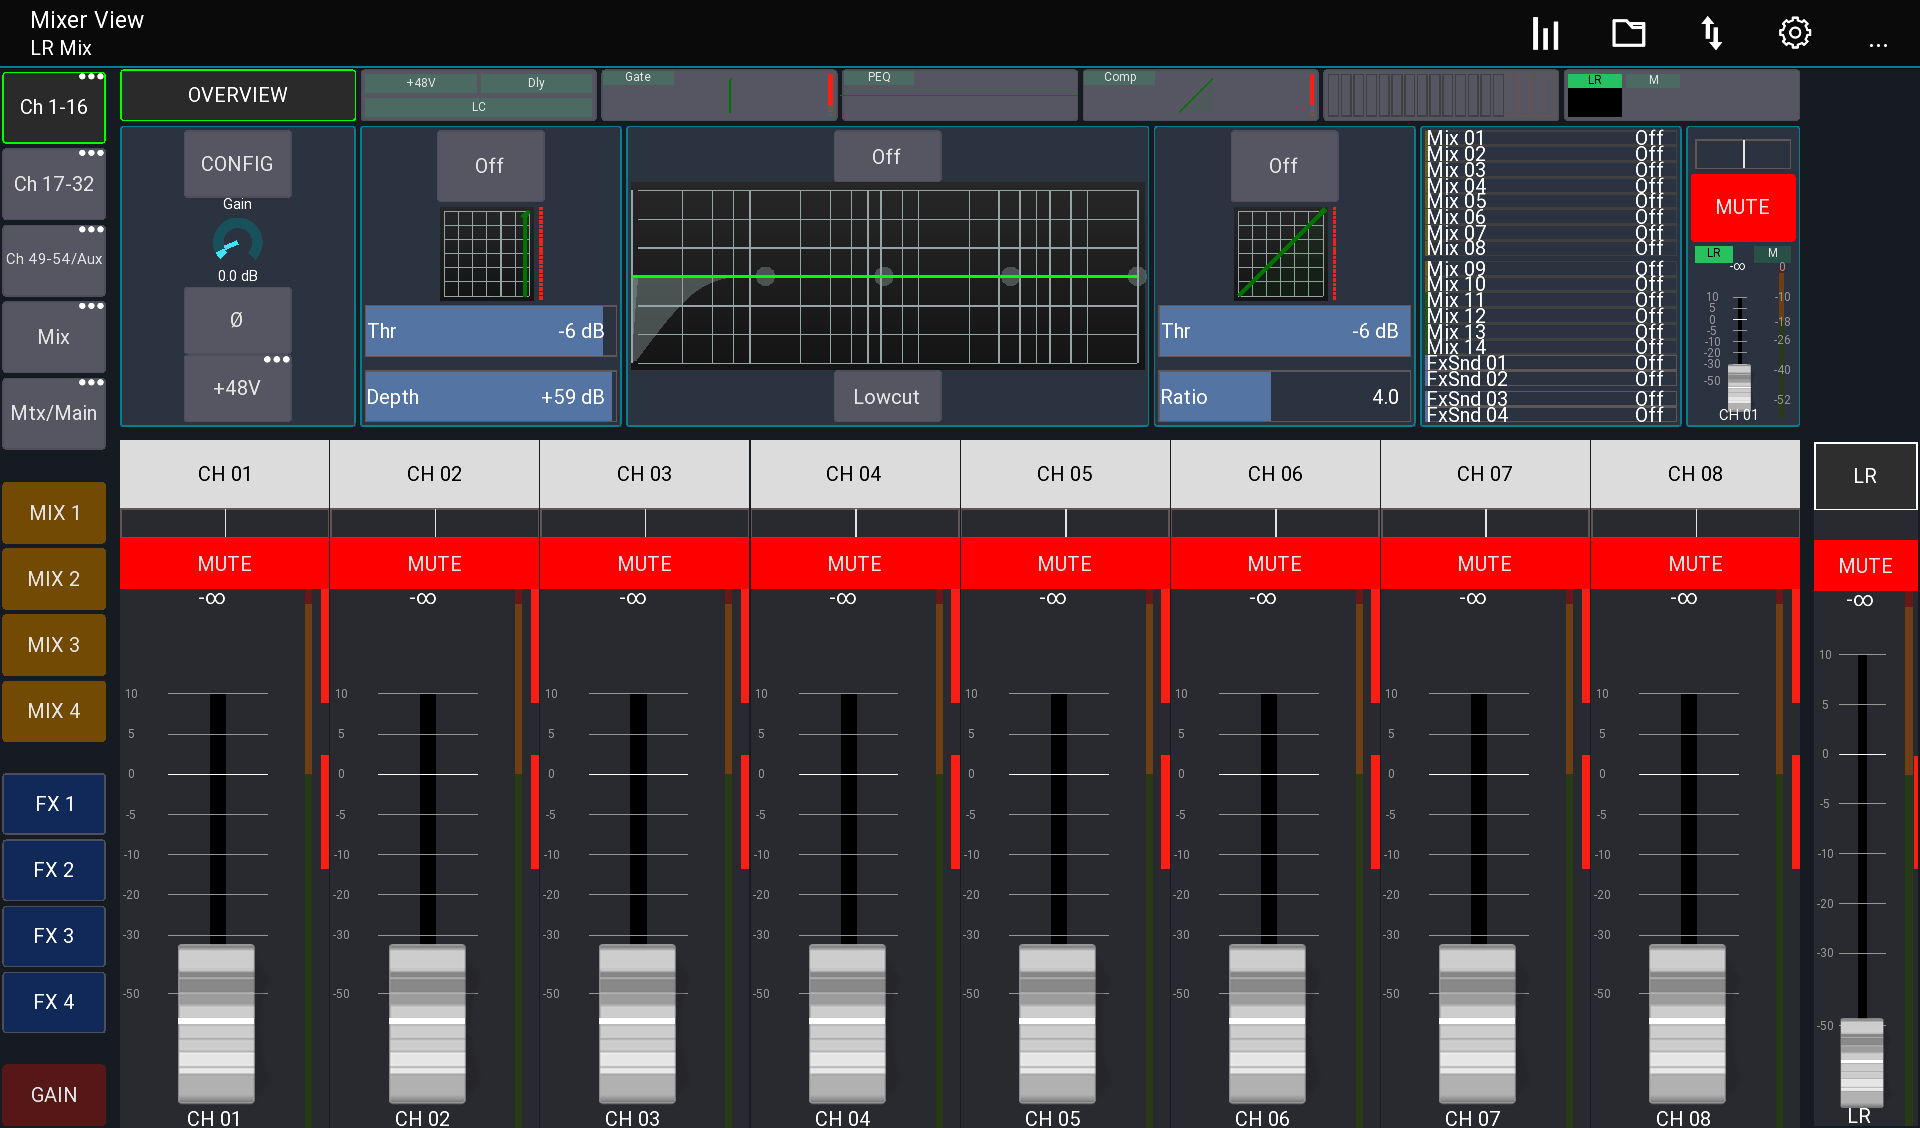Switch to the Ch 17-32 tab
The height and width of the screenshot is (1128, 1920).
tap(54, 183)
